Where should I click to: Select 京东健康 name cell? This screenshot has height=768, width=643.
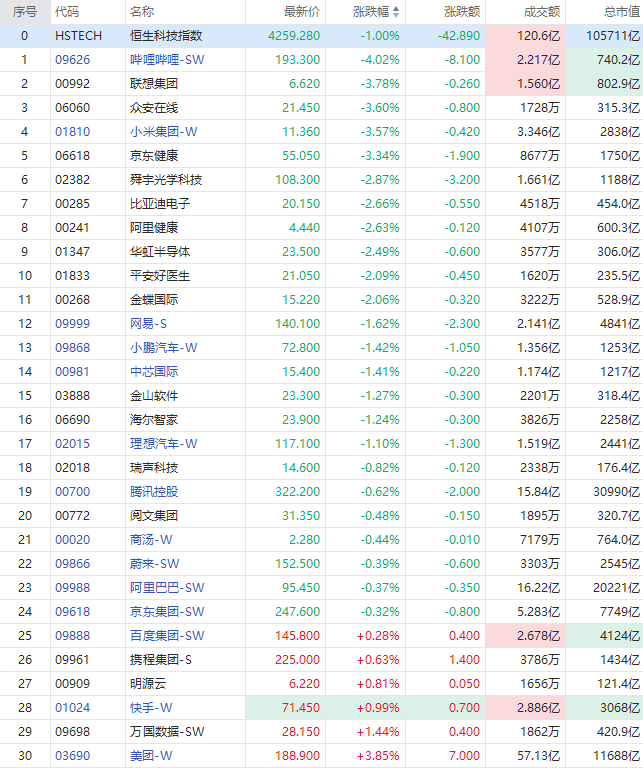(154, 156)
